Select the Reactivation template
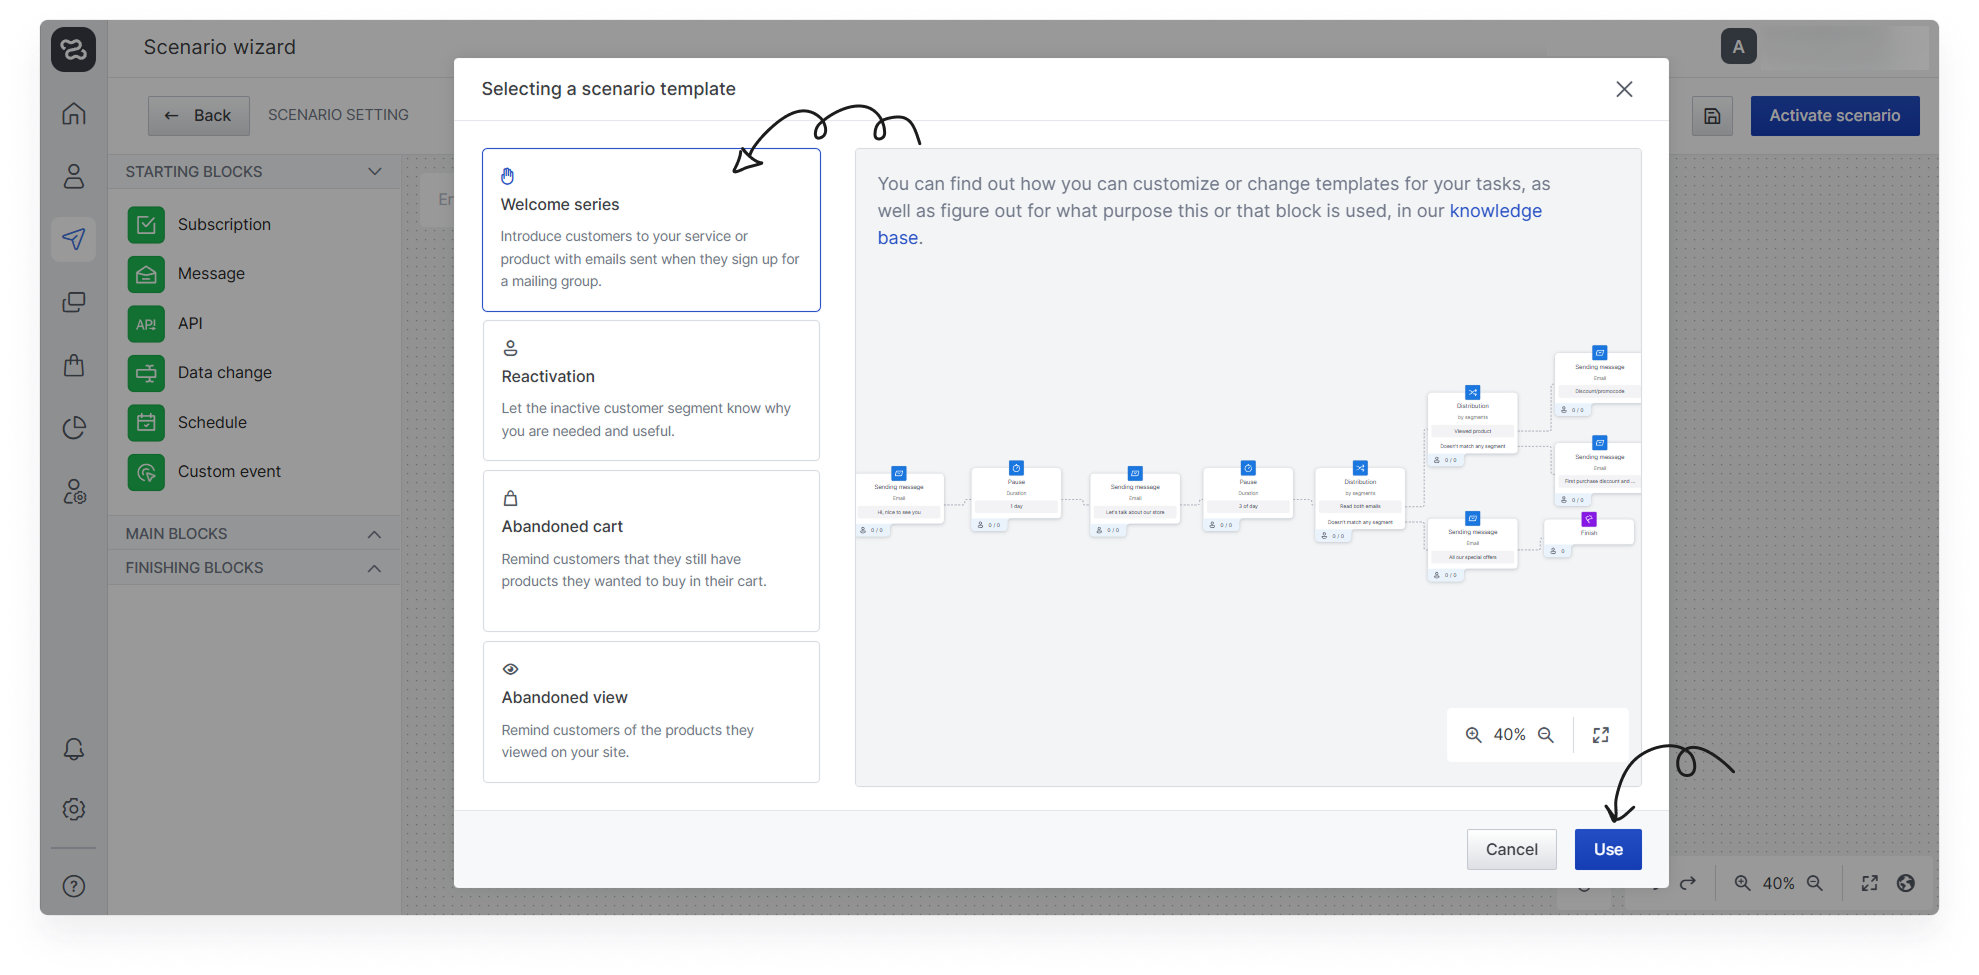1979x975 pixels. [651, 390]
